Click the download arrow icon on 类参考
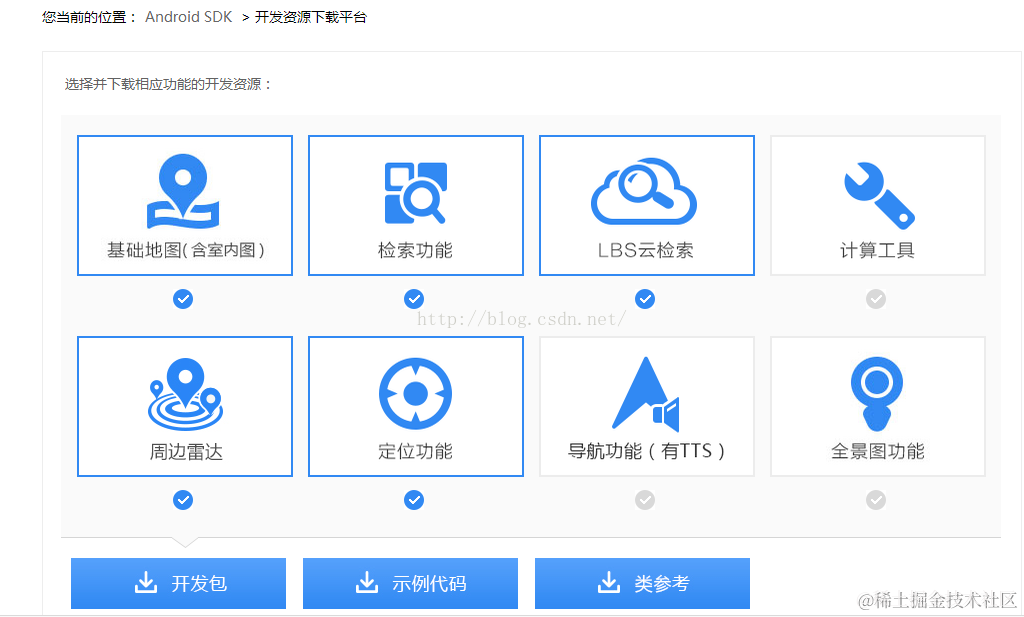The height and width of the screenshot is (617, 1024). pyautogui.click(x=609, y=582)
